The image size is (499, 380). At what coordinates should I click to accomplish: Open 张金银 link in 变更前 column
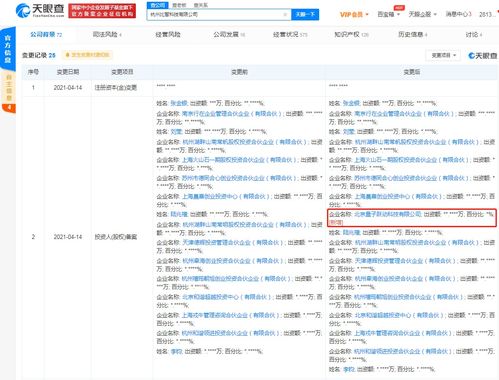point(179,103)
